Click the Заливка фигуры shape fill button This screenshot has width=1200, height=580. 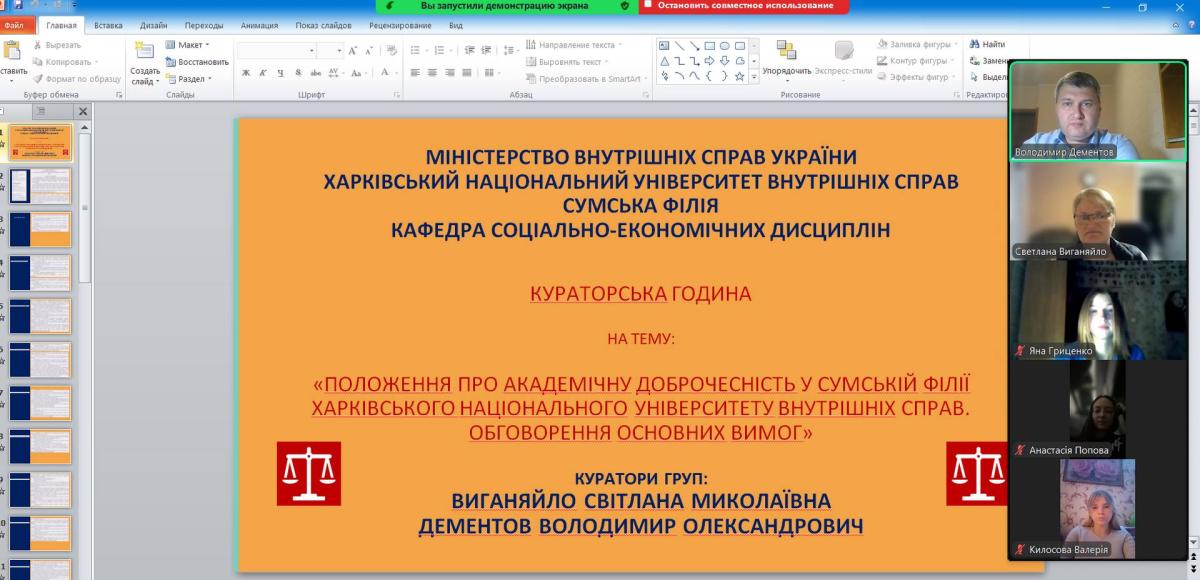[912, 44]
